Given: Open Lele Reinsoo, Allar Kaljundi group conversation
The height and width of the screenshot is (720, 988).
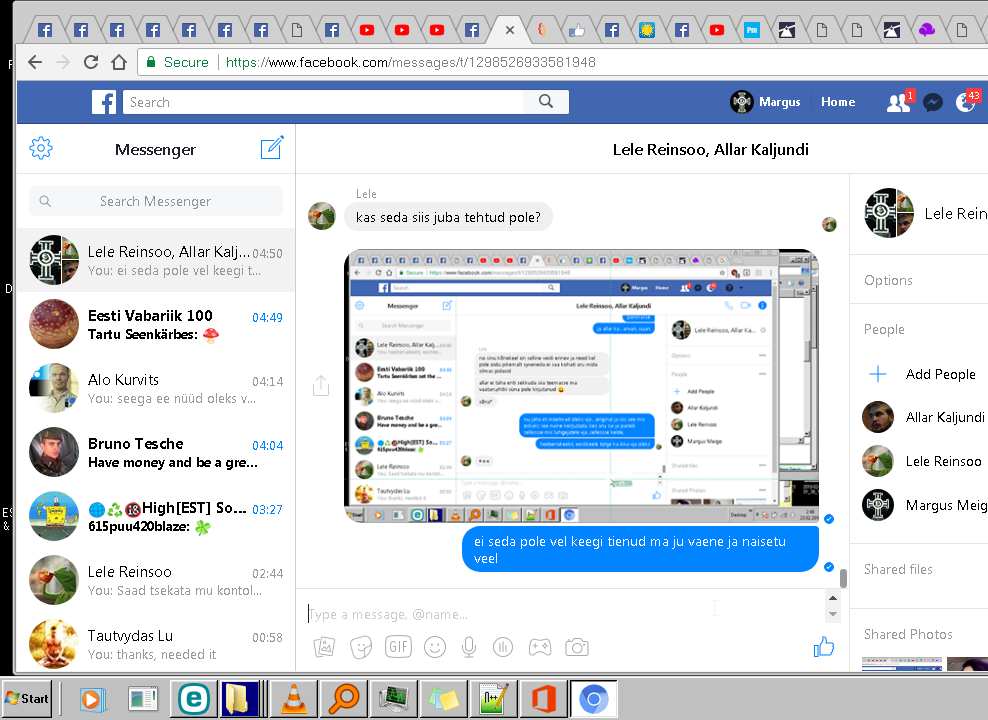Looking at the screenshot, I should 156,260.
